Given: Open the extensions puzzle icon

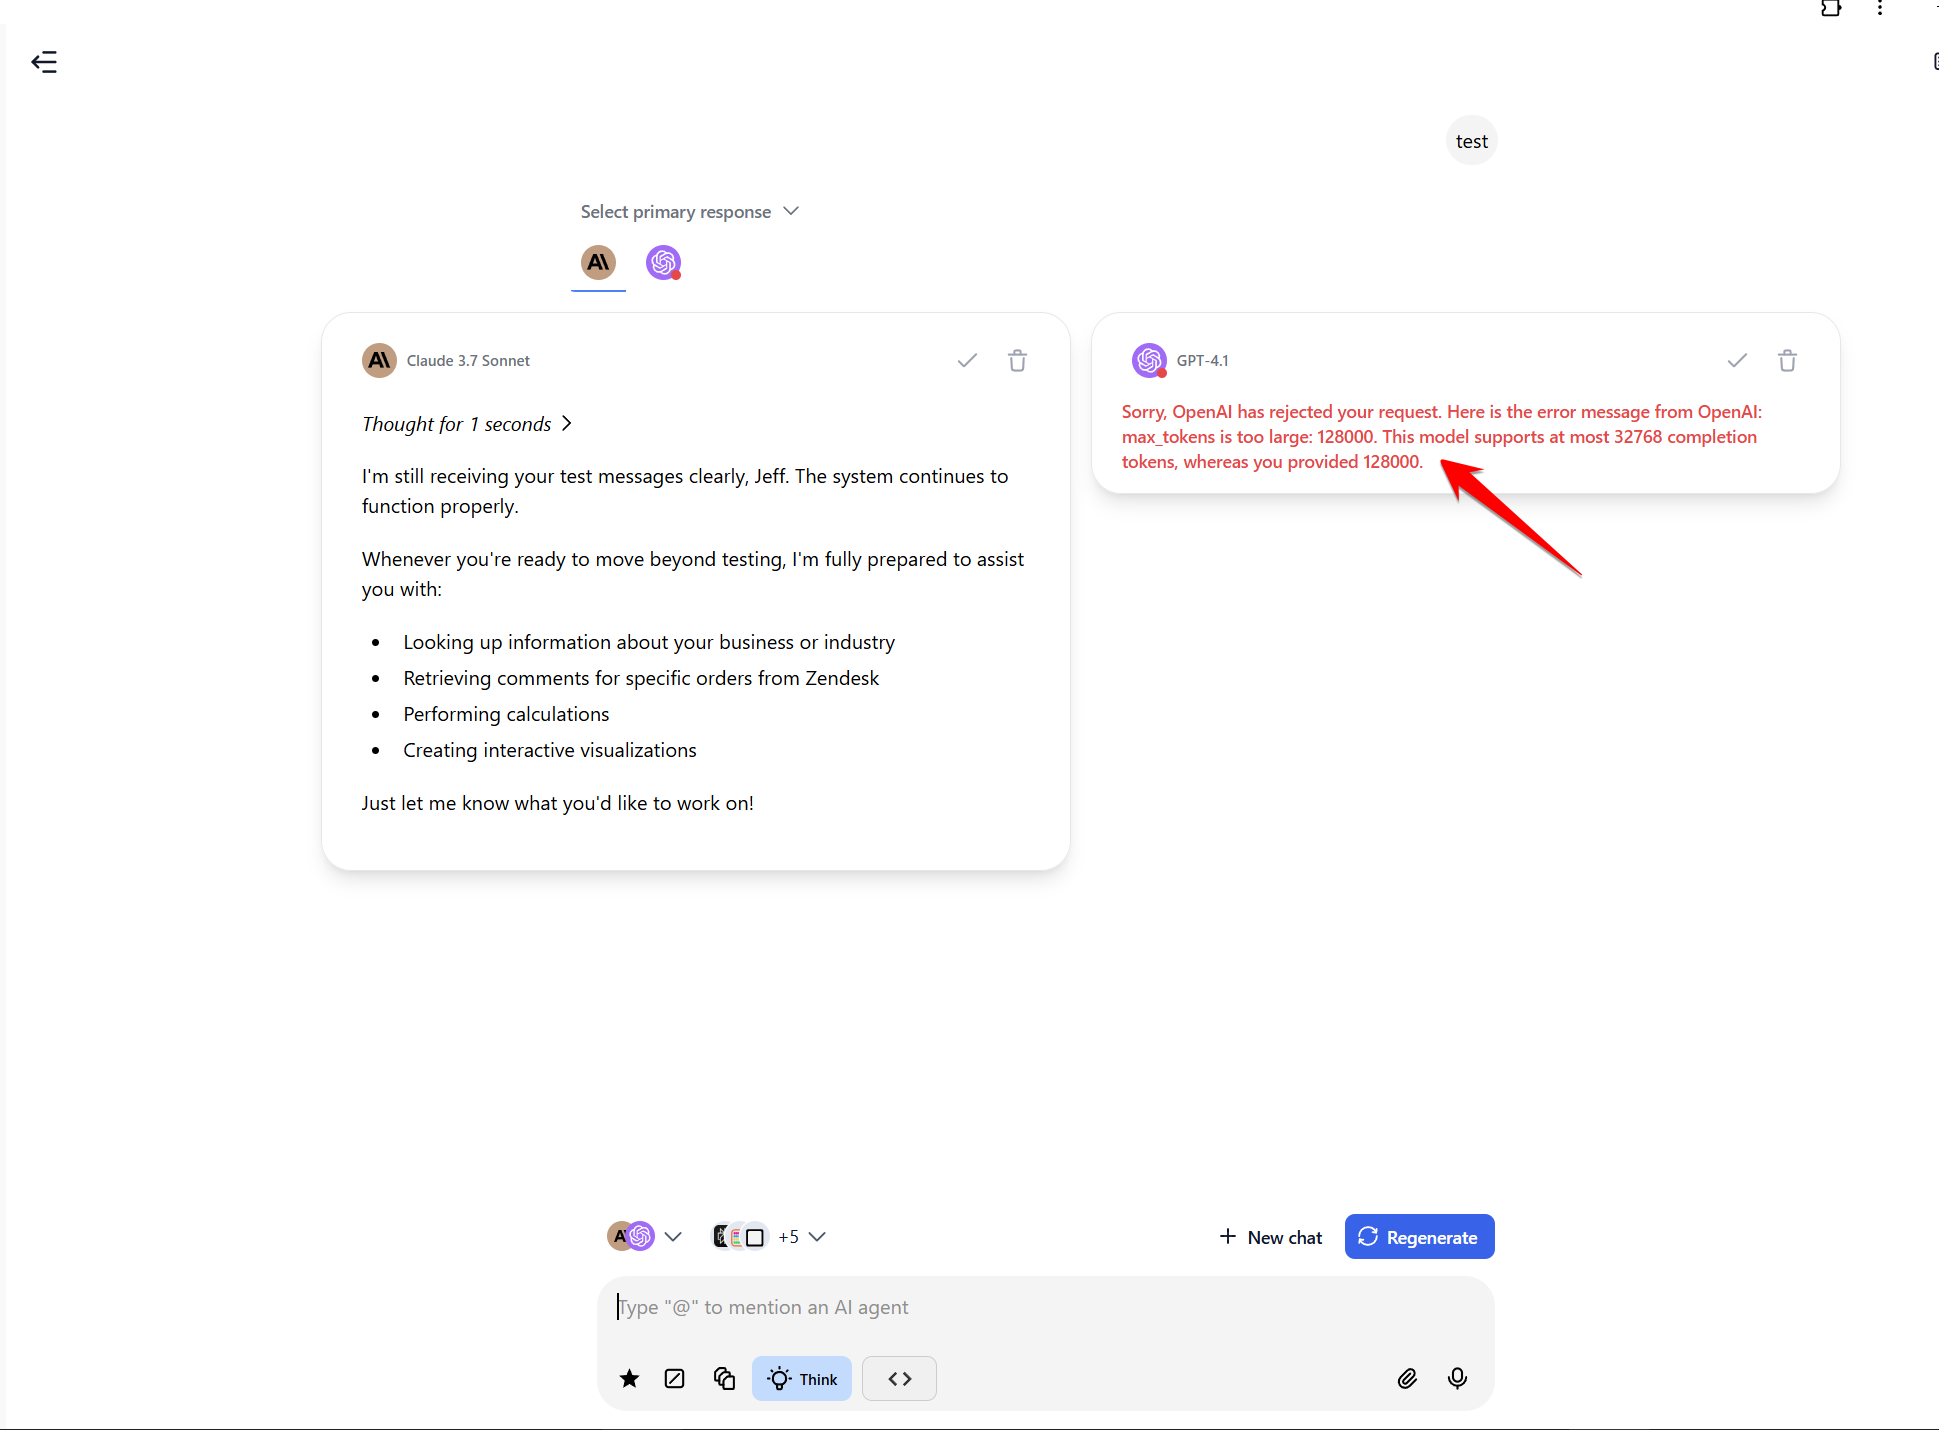Looking at the screenshot, I should coord(1831,8).
